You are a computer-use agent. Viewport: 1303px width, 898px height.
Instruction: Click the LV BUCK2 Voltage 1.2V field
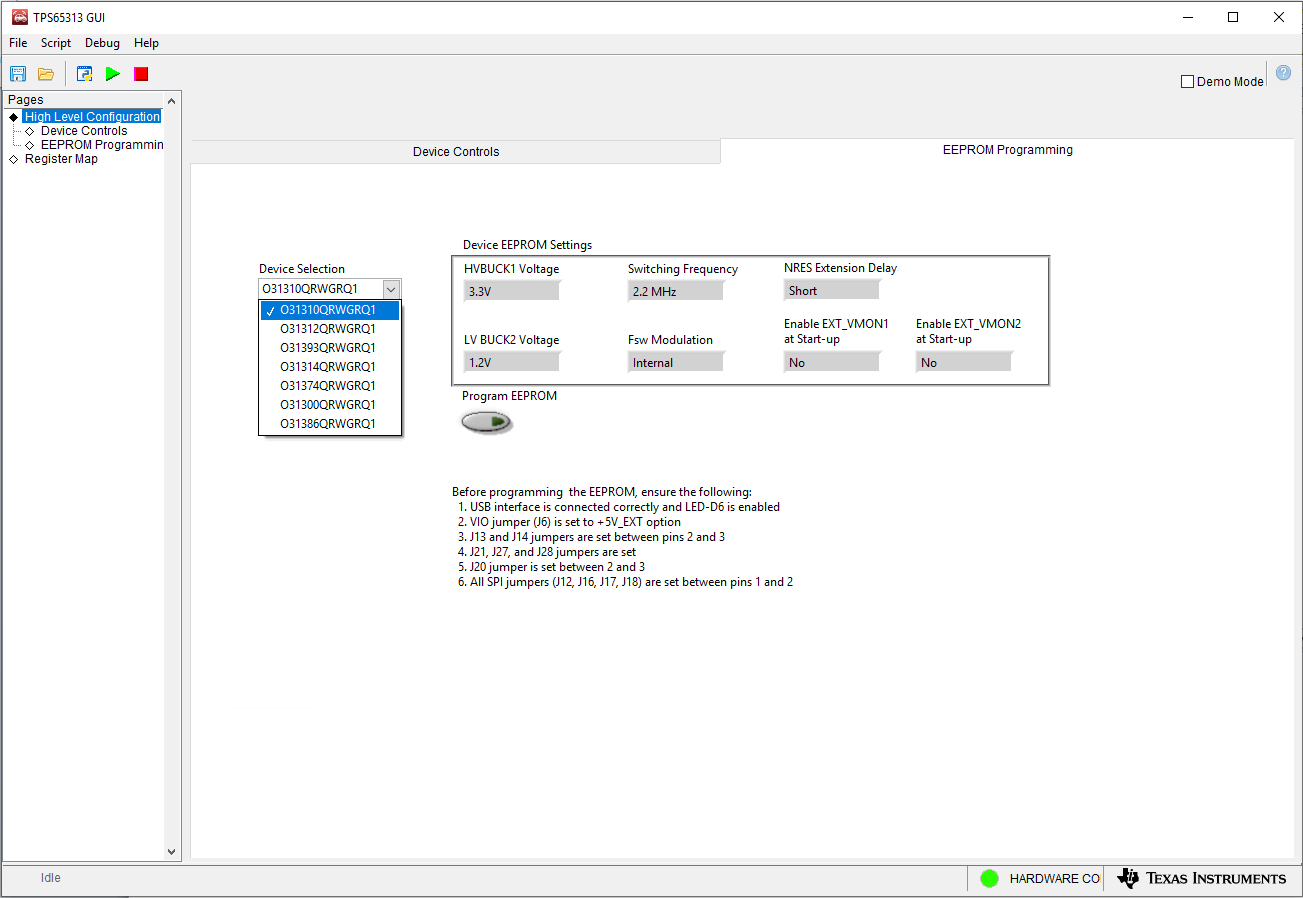pos(512,362)
